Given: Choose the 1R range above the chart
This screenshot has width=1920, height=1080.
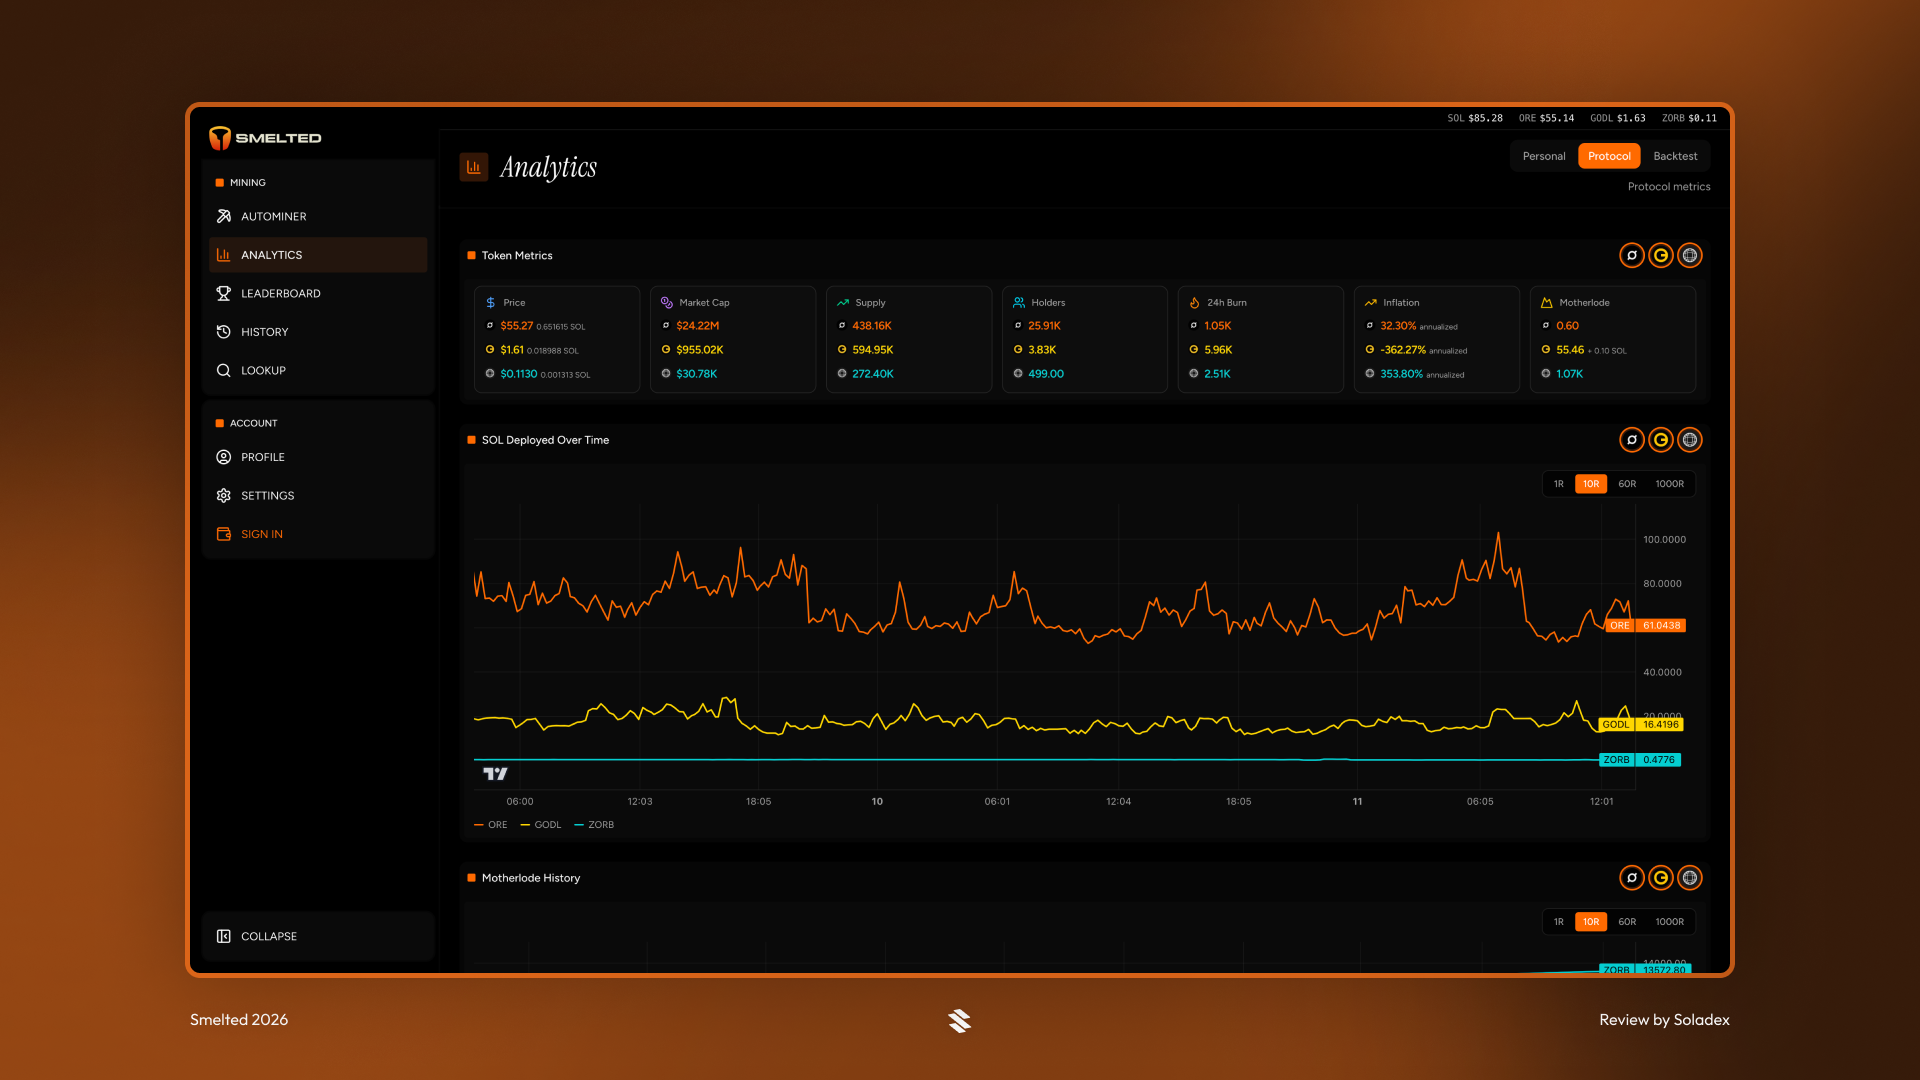Looking at the screenshot, I should (1557, 483).
